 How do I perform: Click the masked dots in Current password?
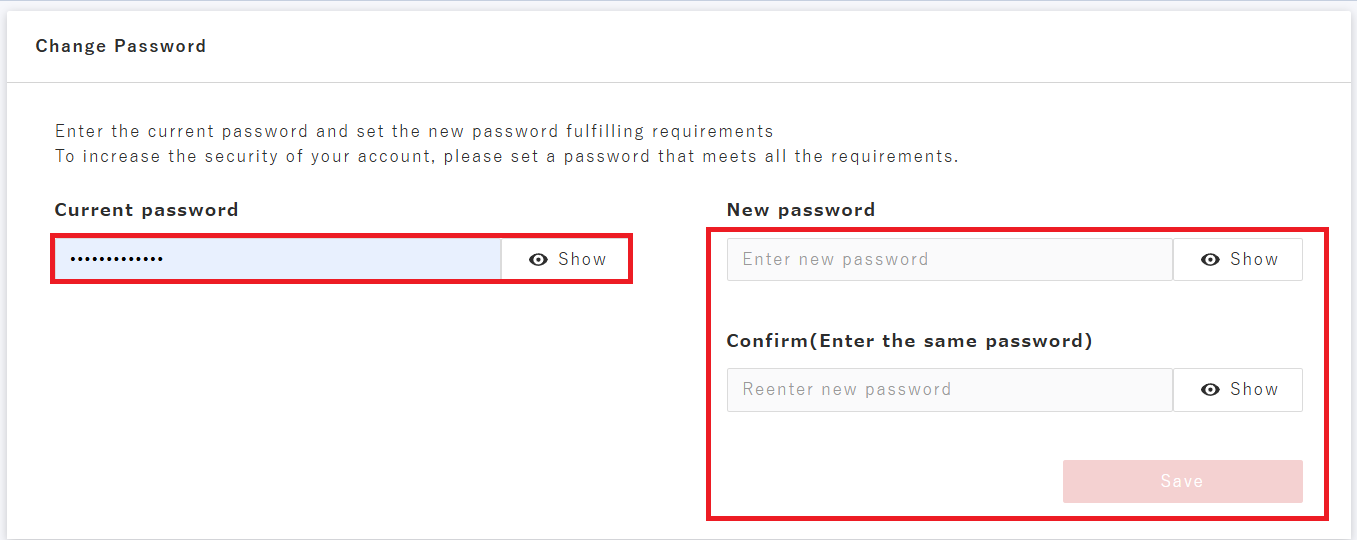click(116, 260)
